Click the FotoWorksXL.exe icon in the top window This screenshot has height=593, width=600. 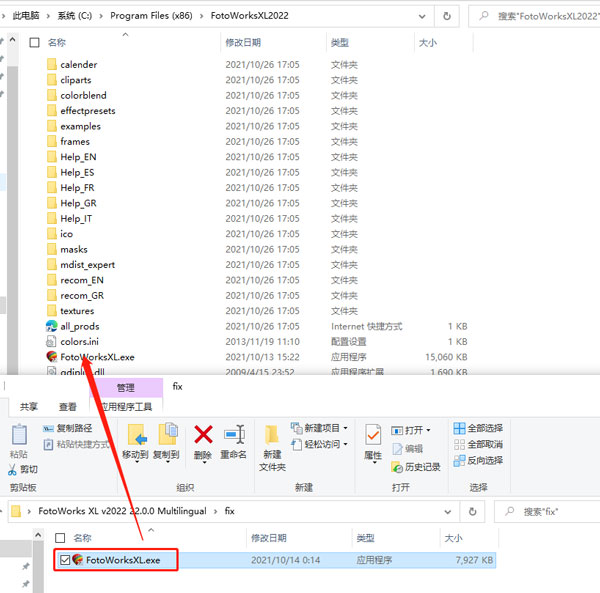(52, 357)
